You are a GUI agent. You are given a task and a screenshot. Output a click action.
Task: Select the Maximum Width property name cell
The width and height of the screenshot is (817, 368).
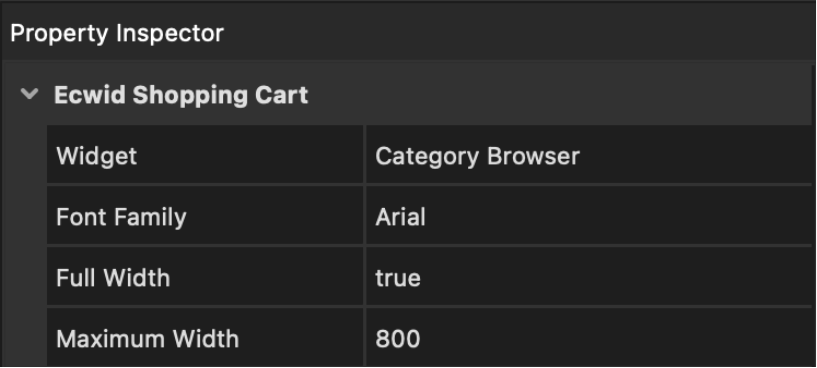(x=205, y=337)
